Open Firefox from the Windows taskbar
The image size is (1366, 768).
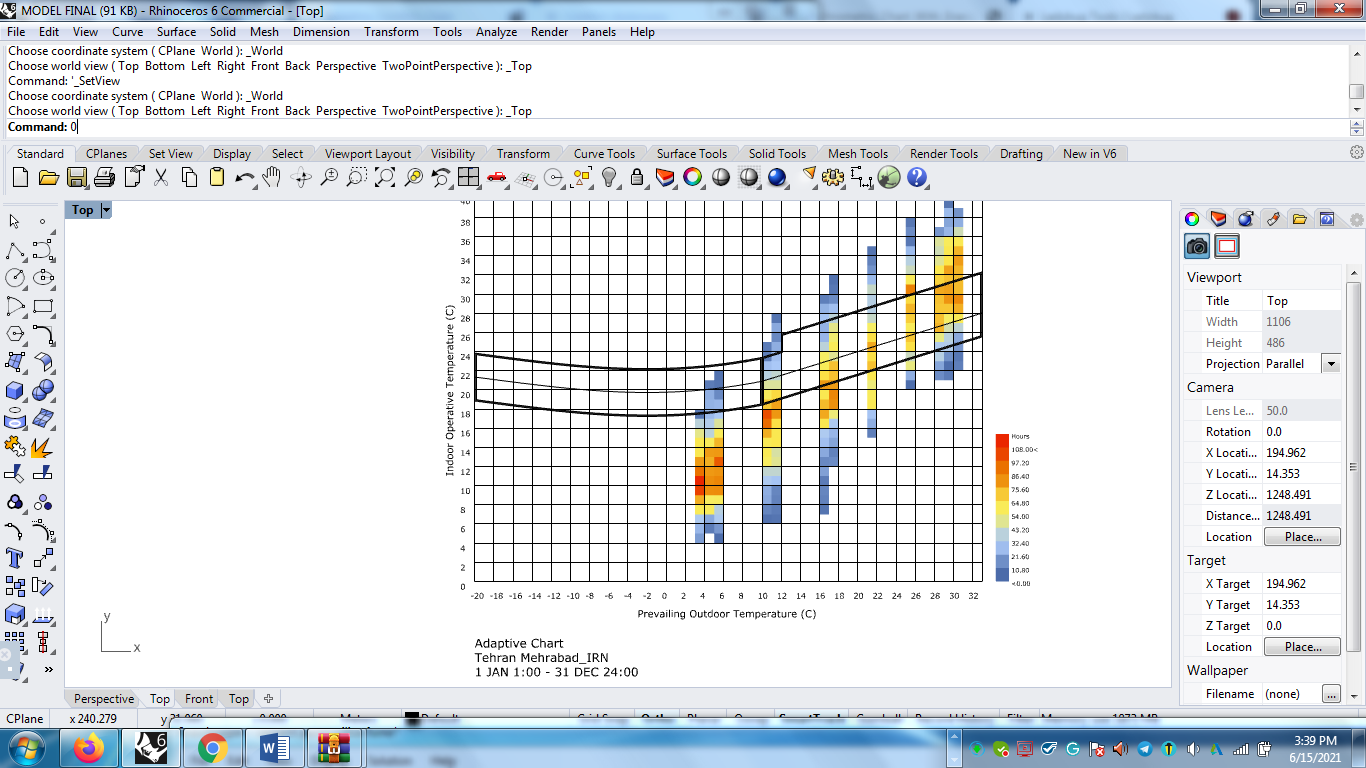click(x=88, y=747)
